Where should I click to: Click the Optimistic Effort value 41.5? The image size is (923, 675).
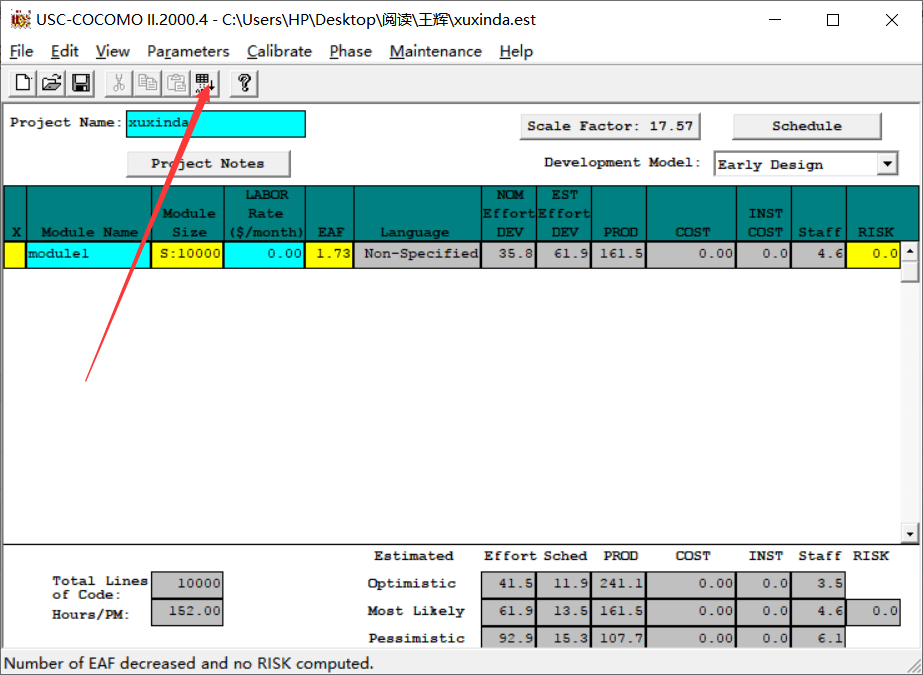tap(509, 584)
